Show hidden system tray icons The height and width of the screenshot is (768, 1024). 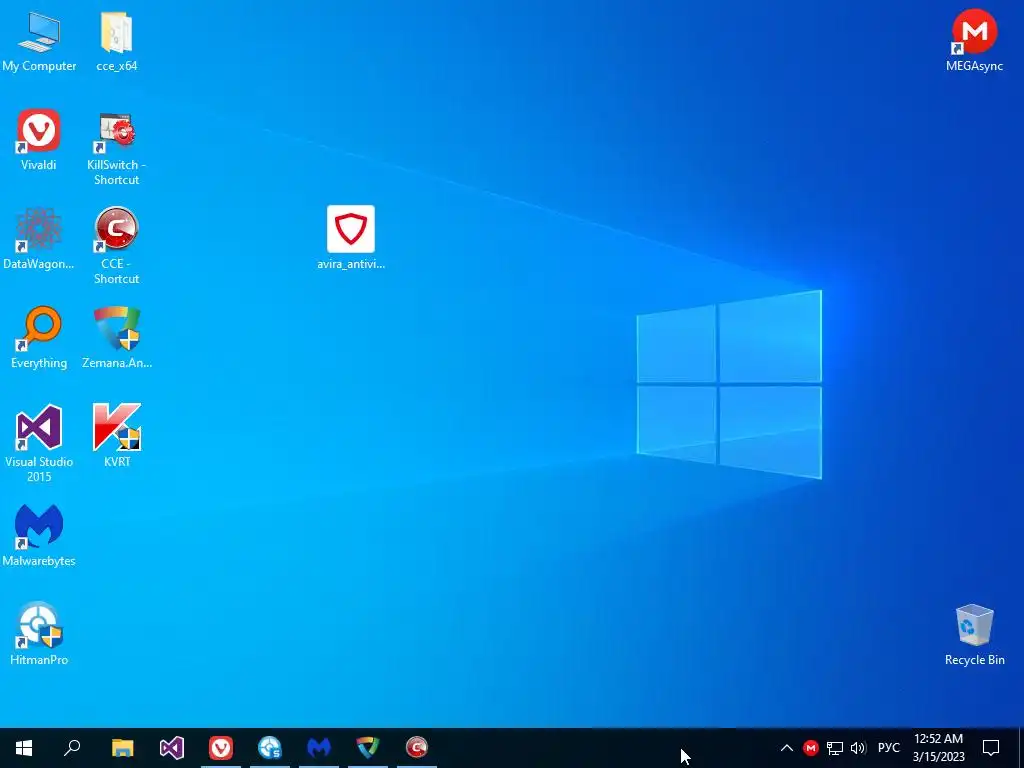(x=787, y=748)
